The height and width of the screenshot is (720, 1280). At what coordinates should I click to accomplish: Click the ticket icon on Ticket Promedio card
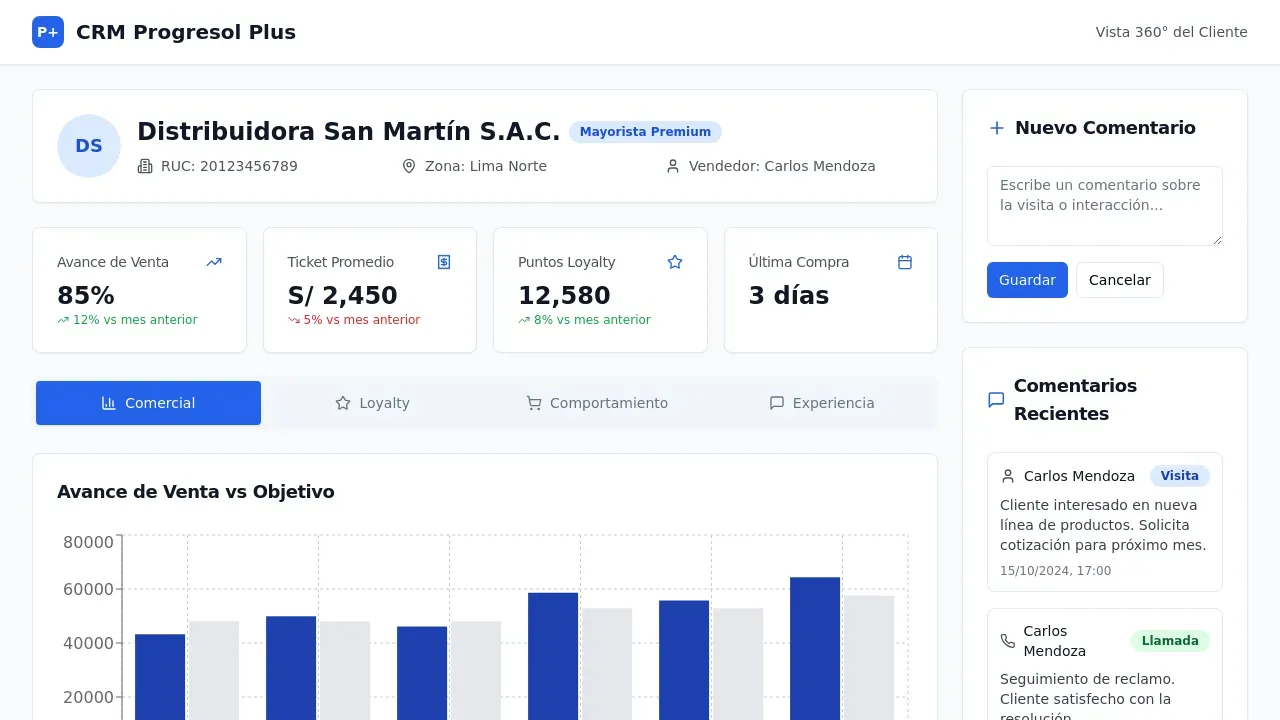point(443,261)
